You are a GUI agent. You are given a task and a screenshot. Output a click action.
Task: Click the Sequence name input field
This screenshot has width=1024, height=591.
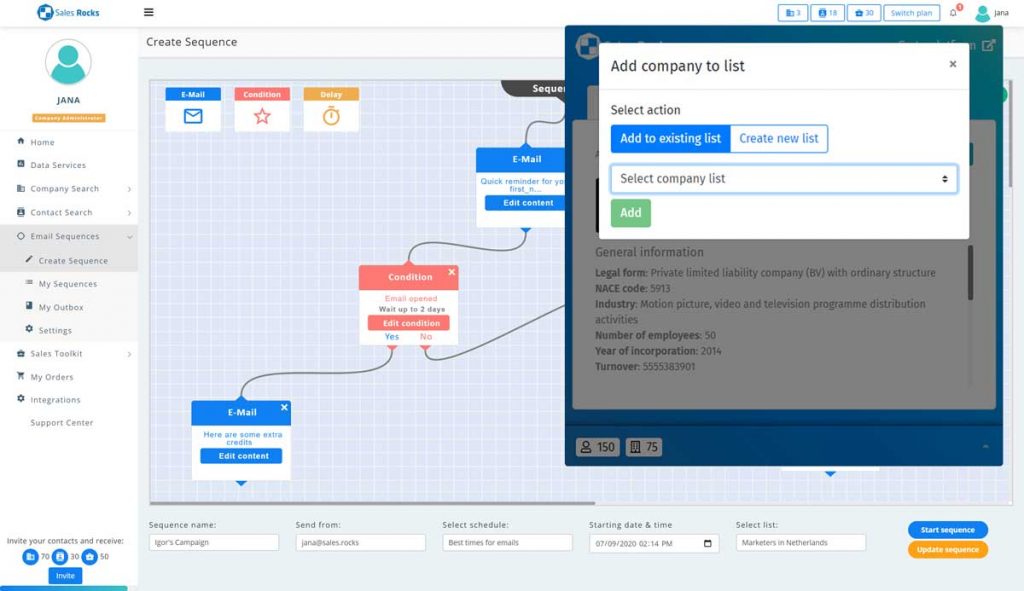(x=214, y=543)
